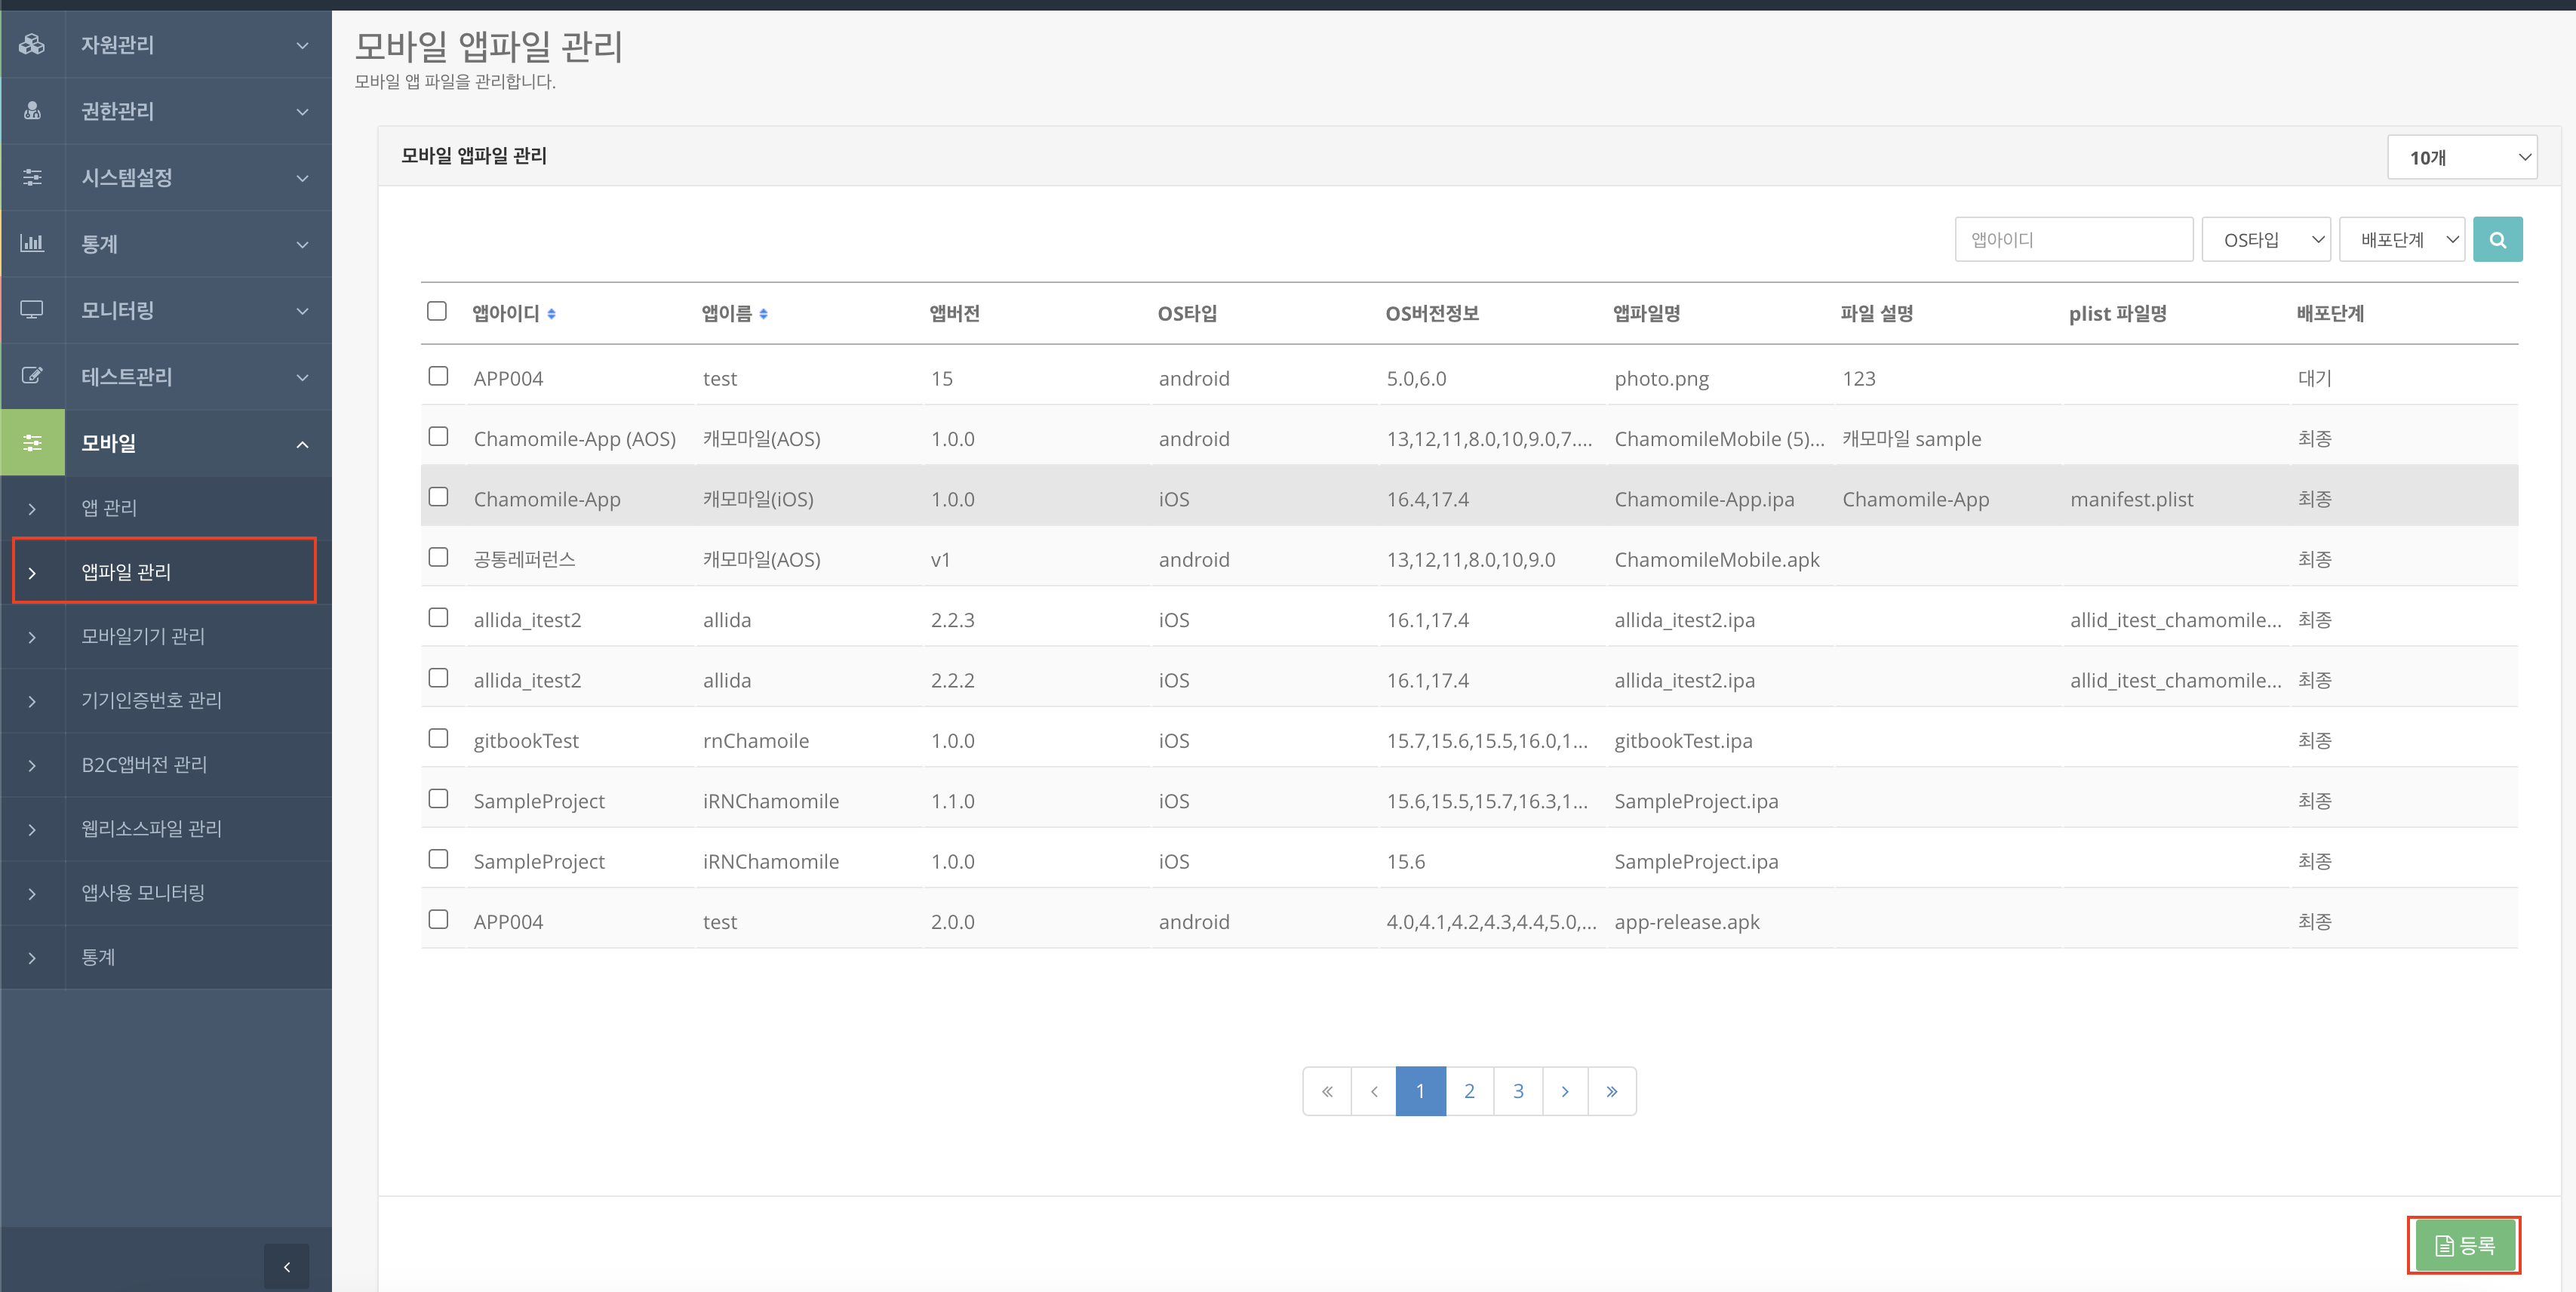Screen dimensions: 2576x1292
Task: Check the 공통레퍼런스 row checkbox
Action: [438, 557]
